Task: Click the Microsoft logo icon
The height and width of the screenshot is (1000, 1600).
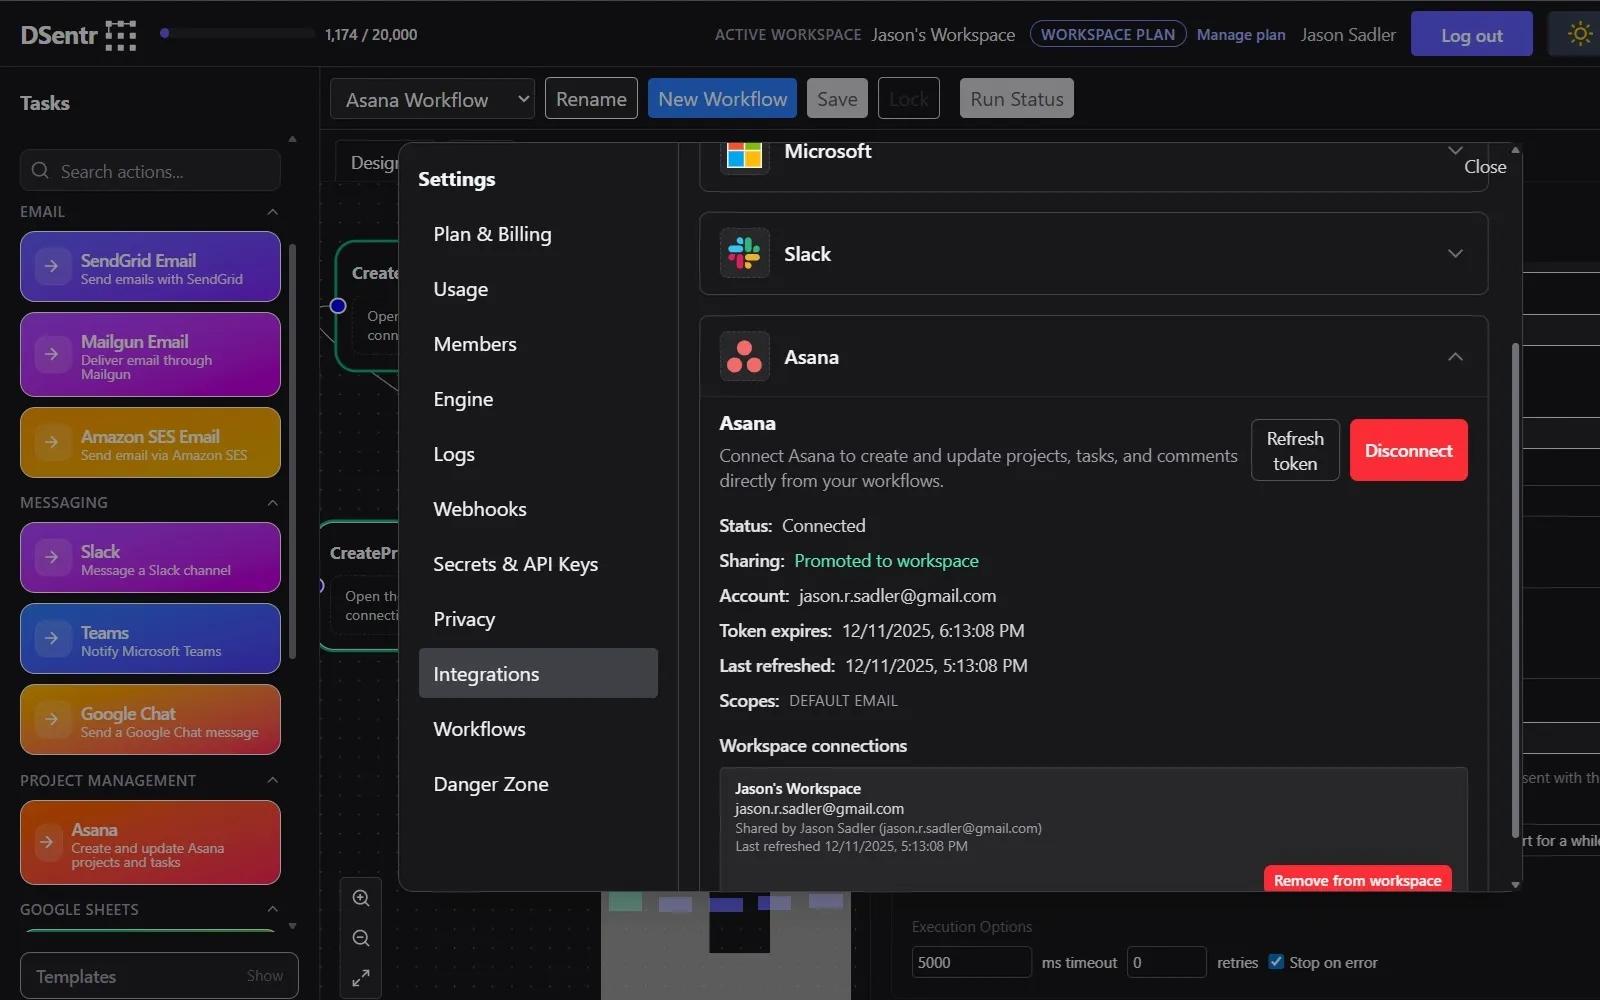Action: click(744, 154)
